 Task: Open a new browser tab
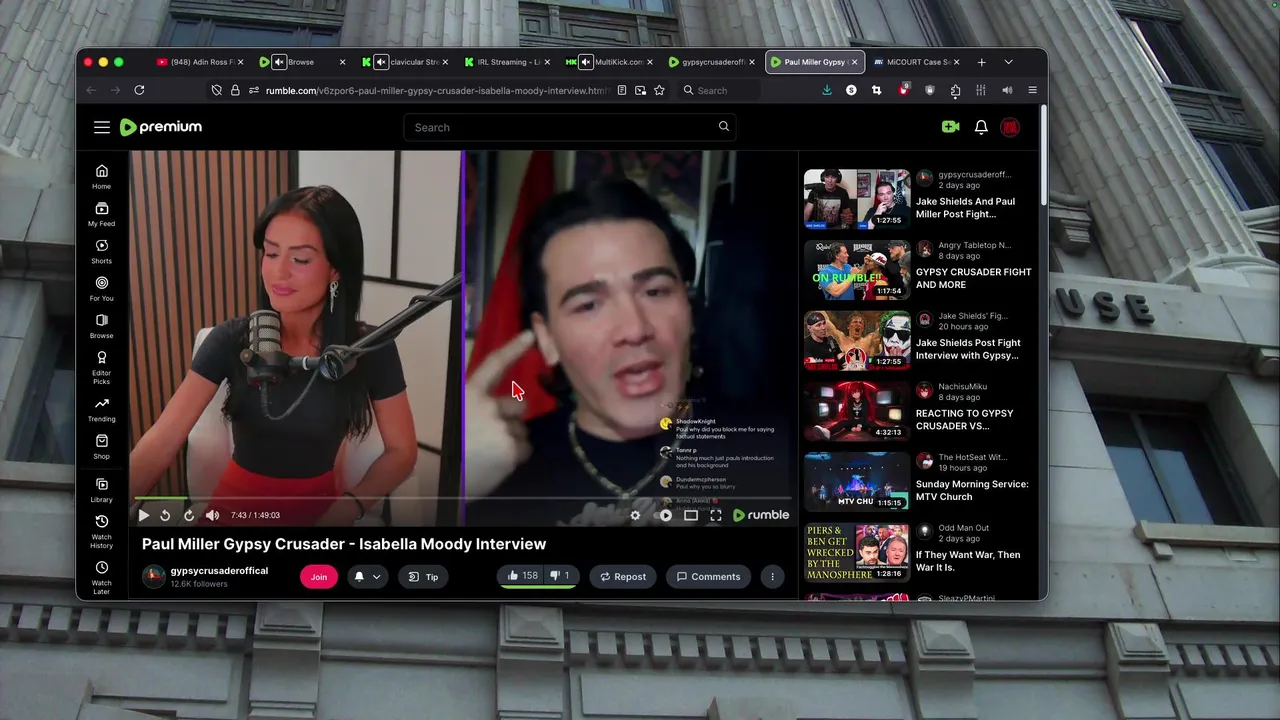[981, 62]
